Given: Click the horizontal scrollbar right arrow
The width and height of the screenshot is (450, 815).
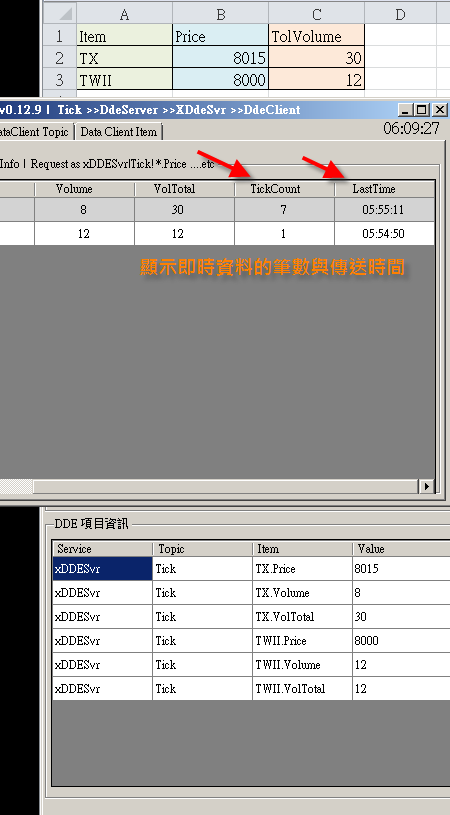Looking at the screenshot, I should coord(427,487).
